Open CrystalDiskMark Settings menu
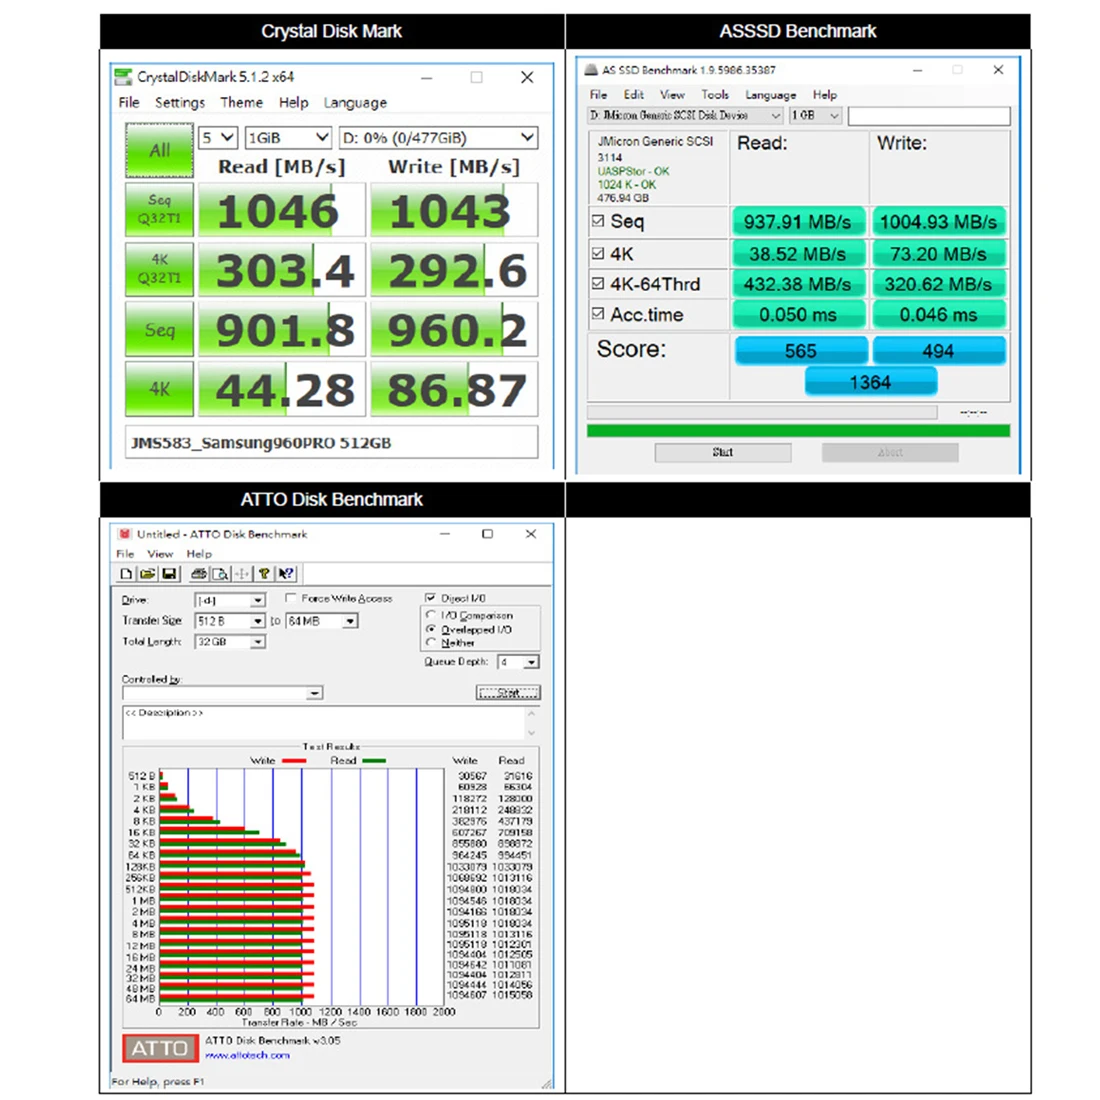Viewport: 1100px width, 1100px height. point(180,102)
